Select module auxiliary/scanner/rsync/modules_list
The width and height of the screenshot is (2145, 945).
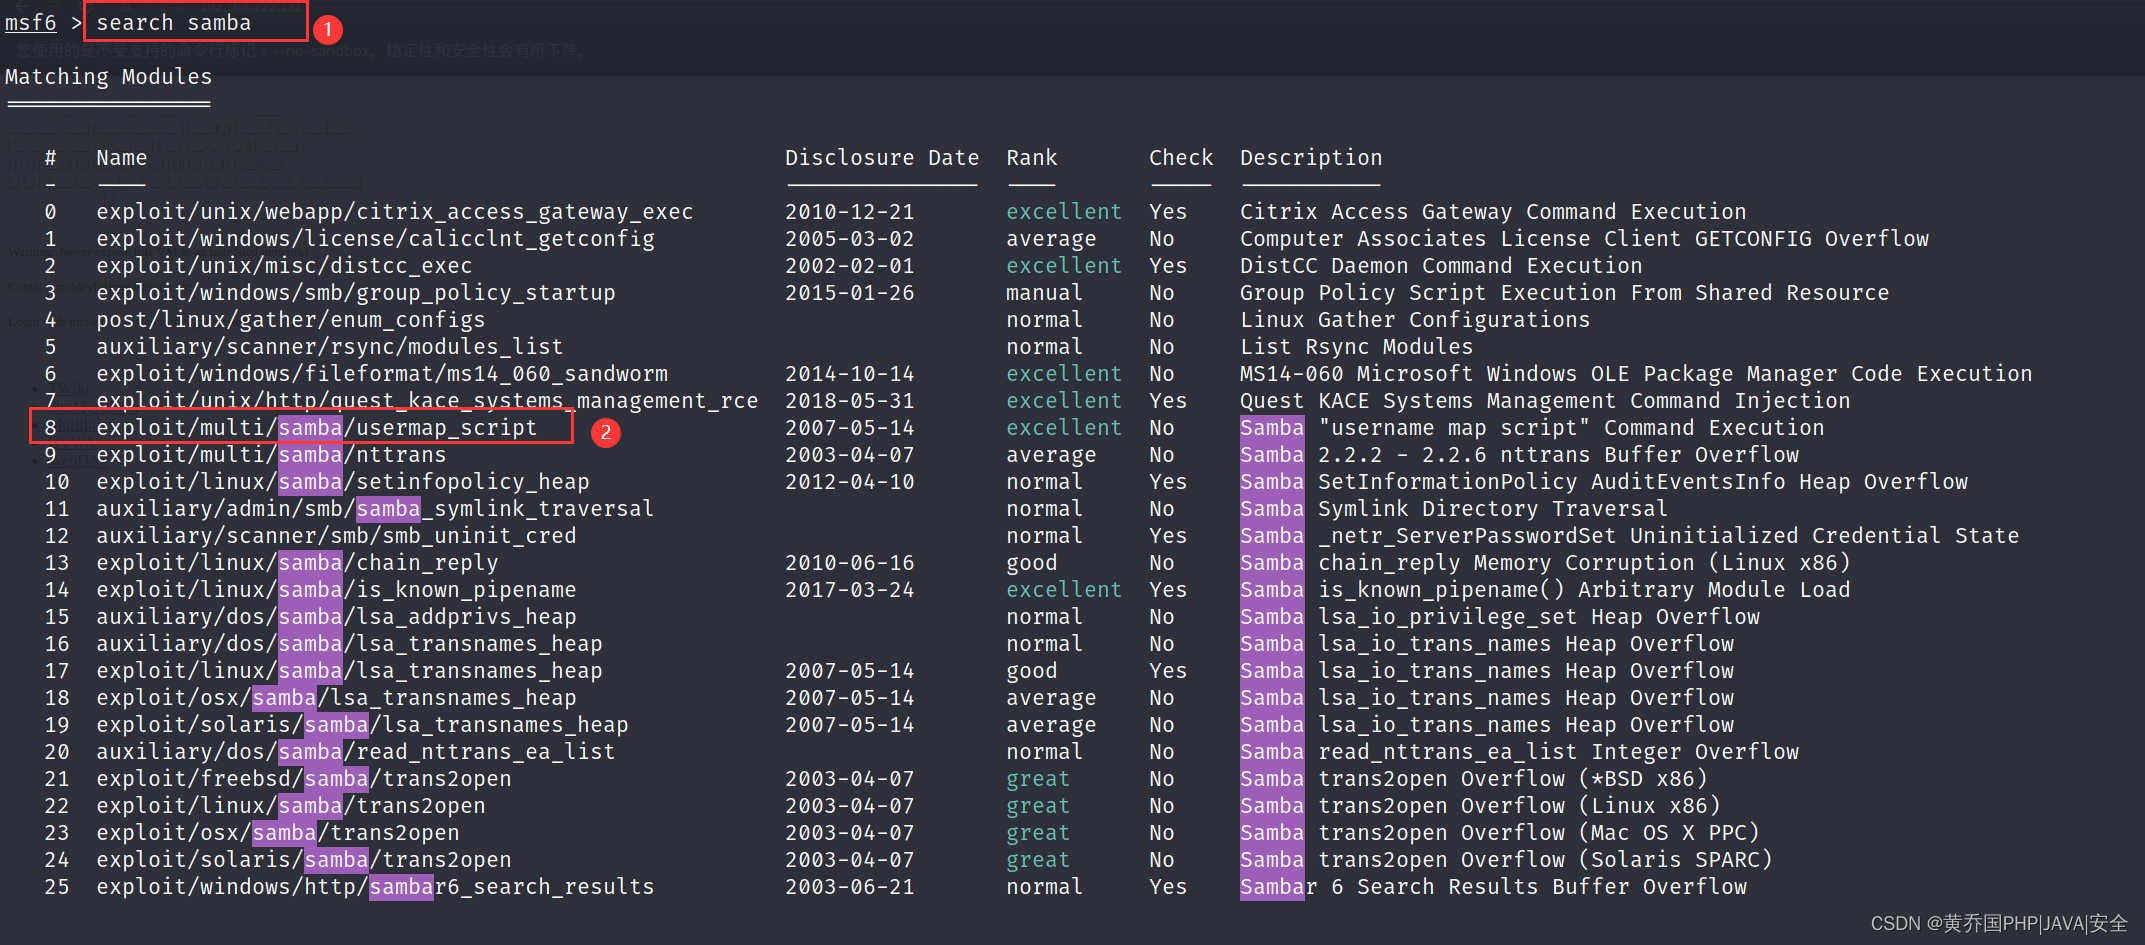coord(330,347)
